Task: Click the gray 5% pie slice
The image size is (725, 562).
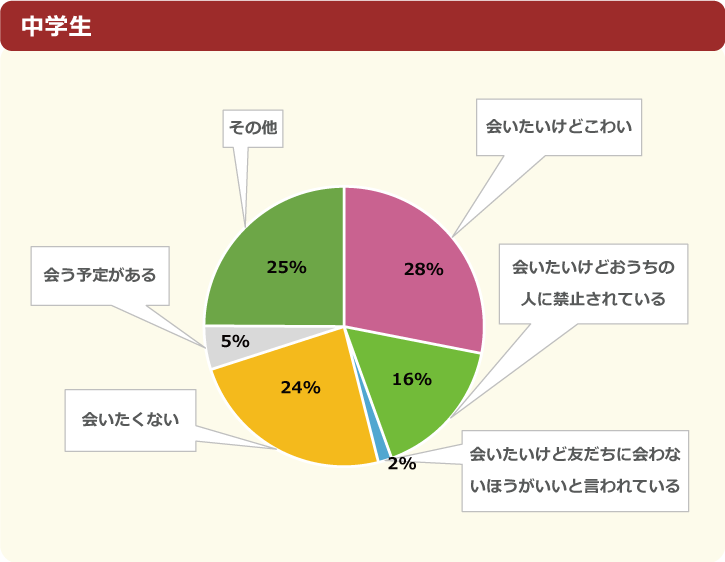Action: click(x=231, y=345)
